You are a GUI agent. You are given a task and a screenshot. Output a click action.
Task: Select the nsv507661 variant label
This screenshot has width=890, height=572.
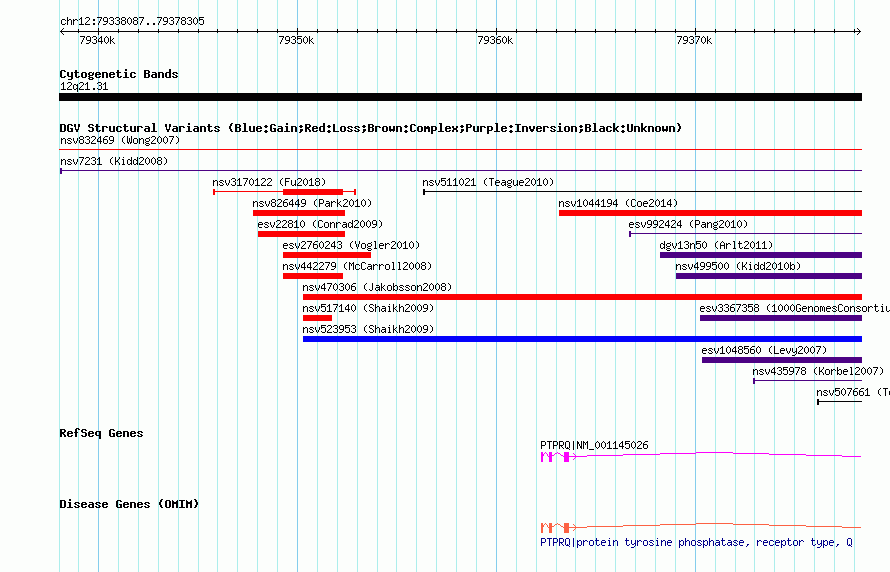click(853, 392)
